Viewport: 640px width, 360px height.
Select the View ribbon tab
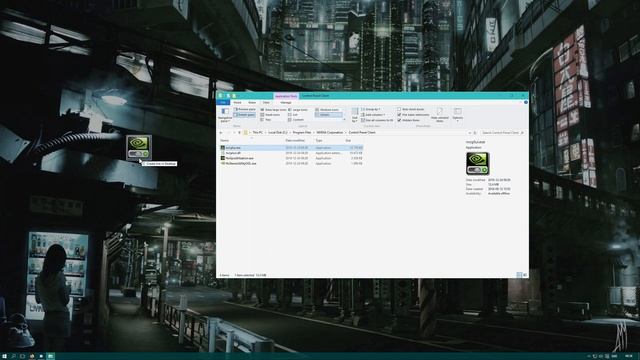click(266, 102)
